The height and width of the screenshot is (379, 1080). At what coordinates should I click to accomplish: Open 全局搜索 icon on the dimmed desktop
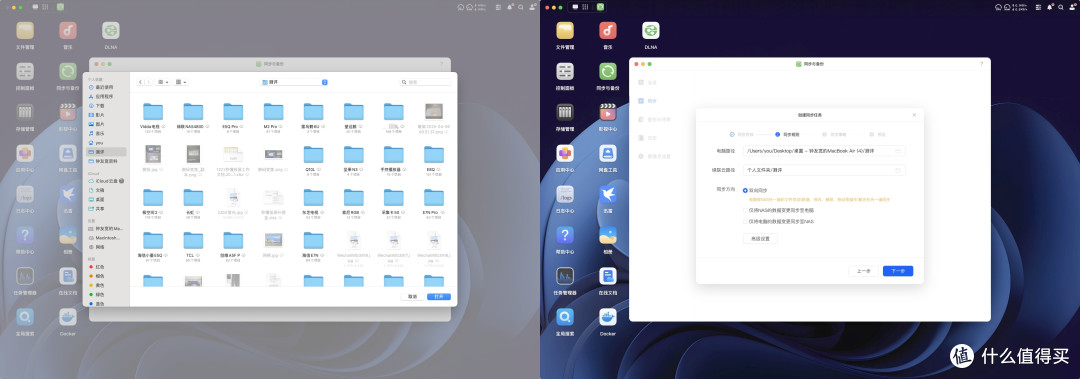25,317
